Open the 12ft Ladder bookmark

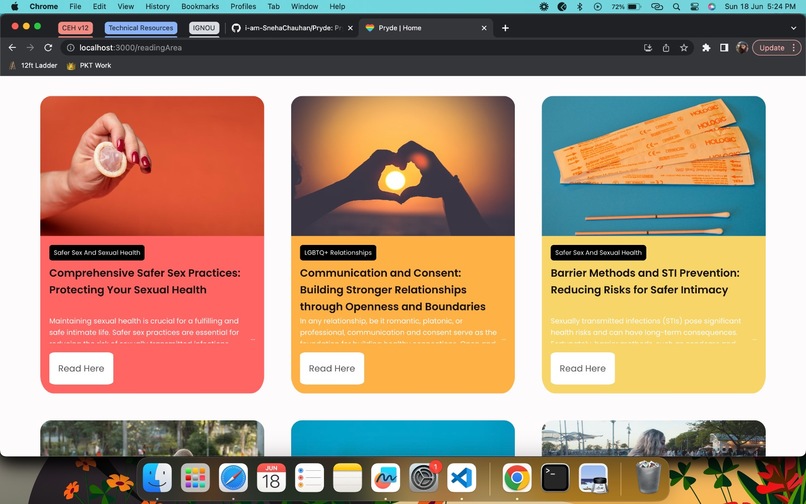click(x=33, y=65)
